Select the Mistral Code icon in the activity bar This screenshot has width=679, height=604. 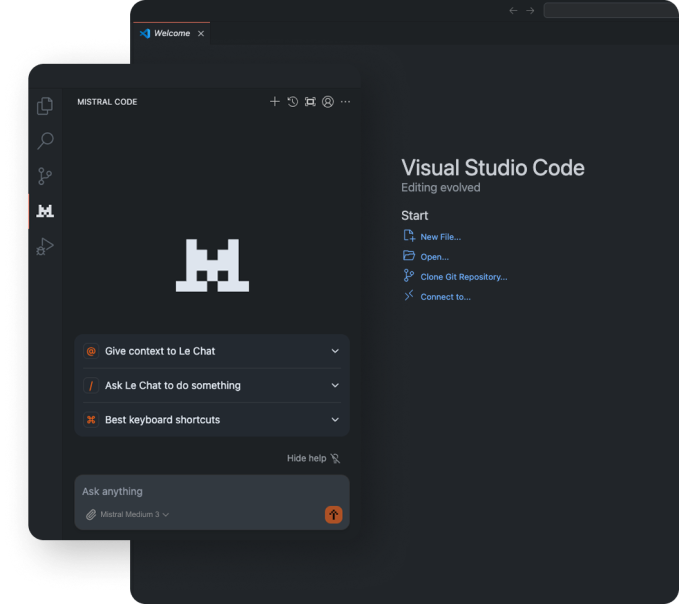45,211
